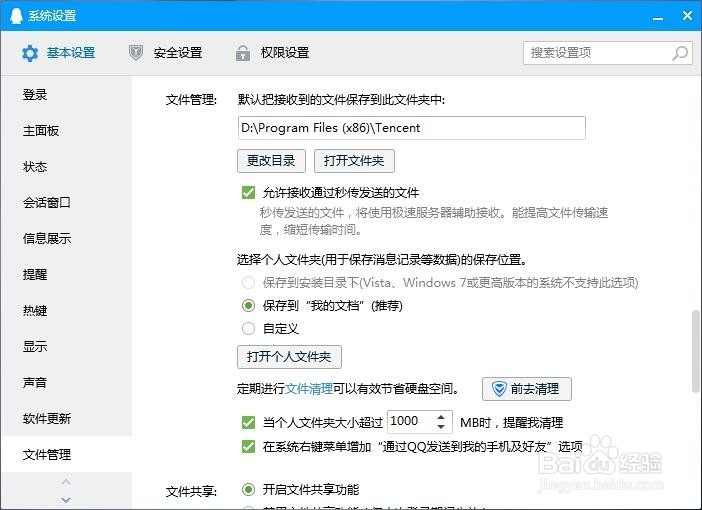Open the 文件清理 hyperlink
The image size is (702, 510).
tap(309, 389)
